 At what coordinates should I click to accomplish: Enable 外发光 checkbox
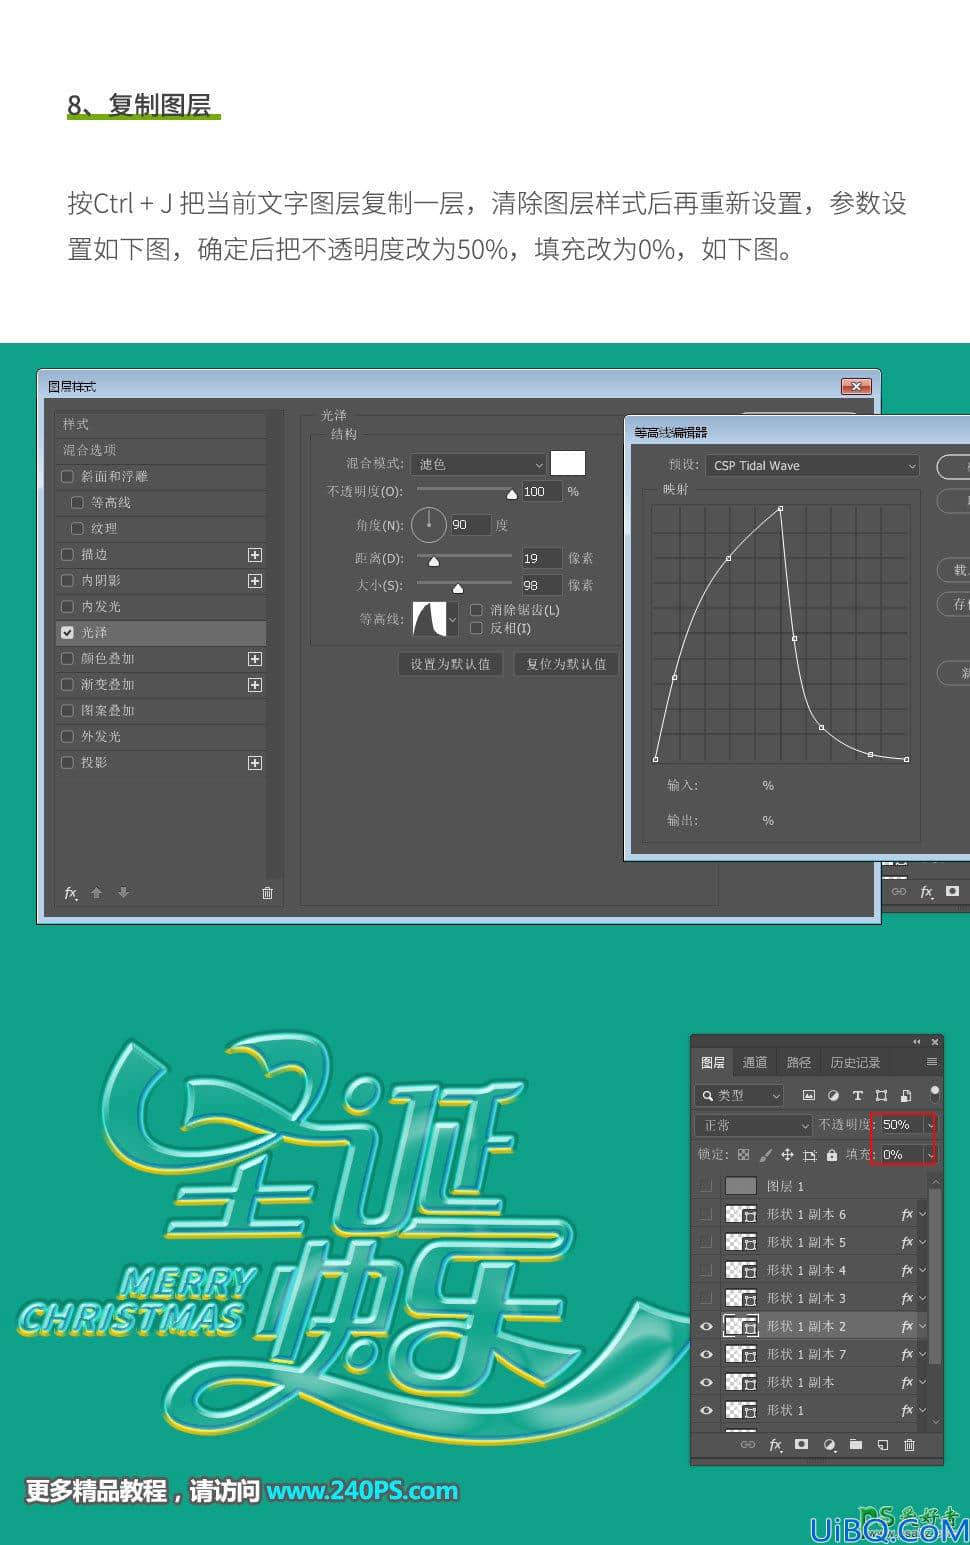click(x=68, y=737)
